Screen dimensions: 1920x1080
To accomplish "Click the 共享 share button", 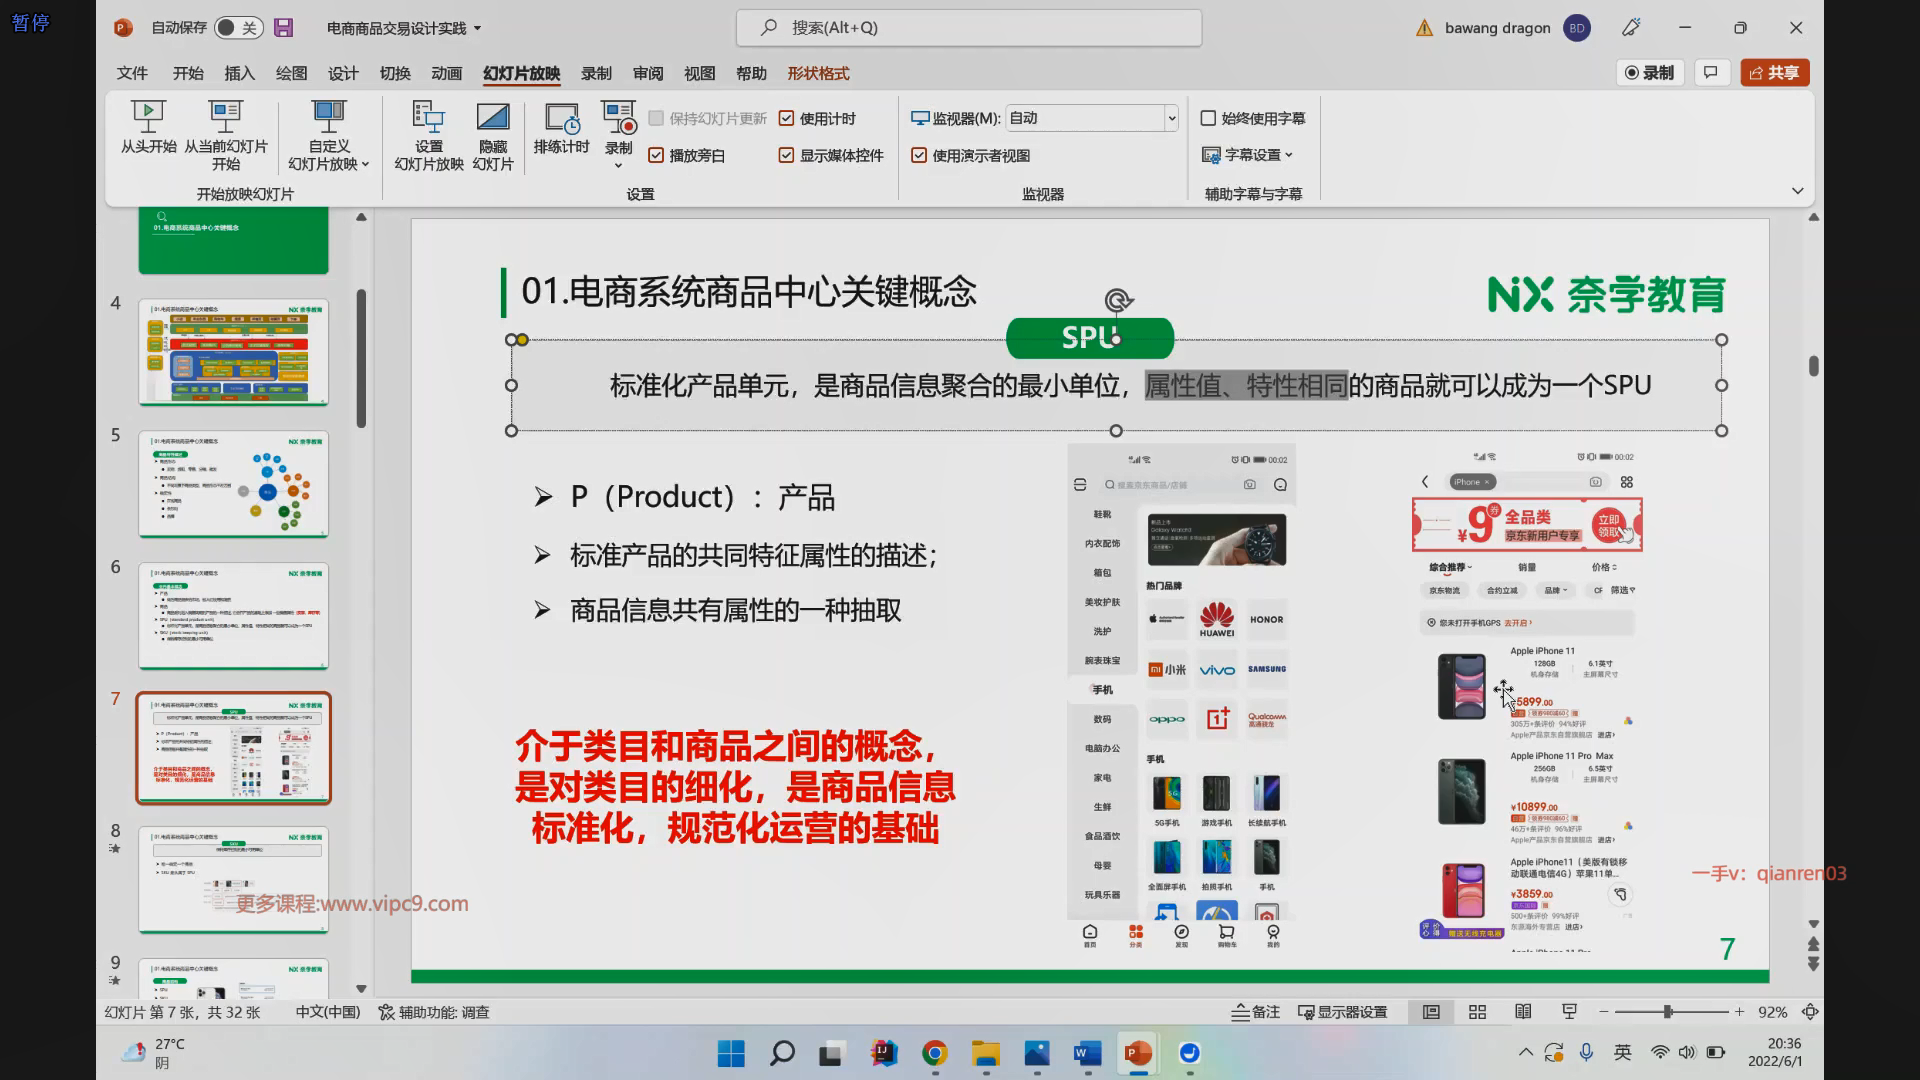I will tap(1775, 72).
